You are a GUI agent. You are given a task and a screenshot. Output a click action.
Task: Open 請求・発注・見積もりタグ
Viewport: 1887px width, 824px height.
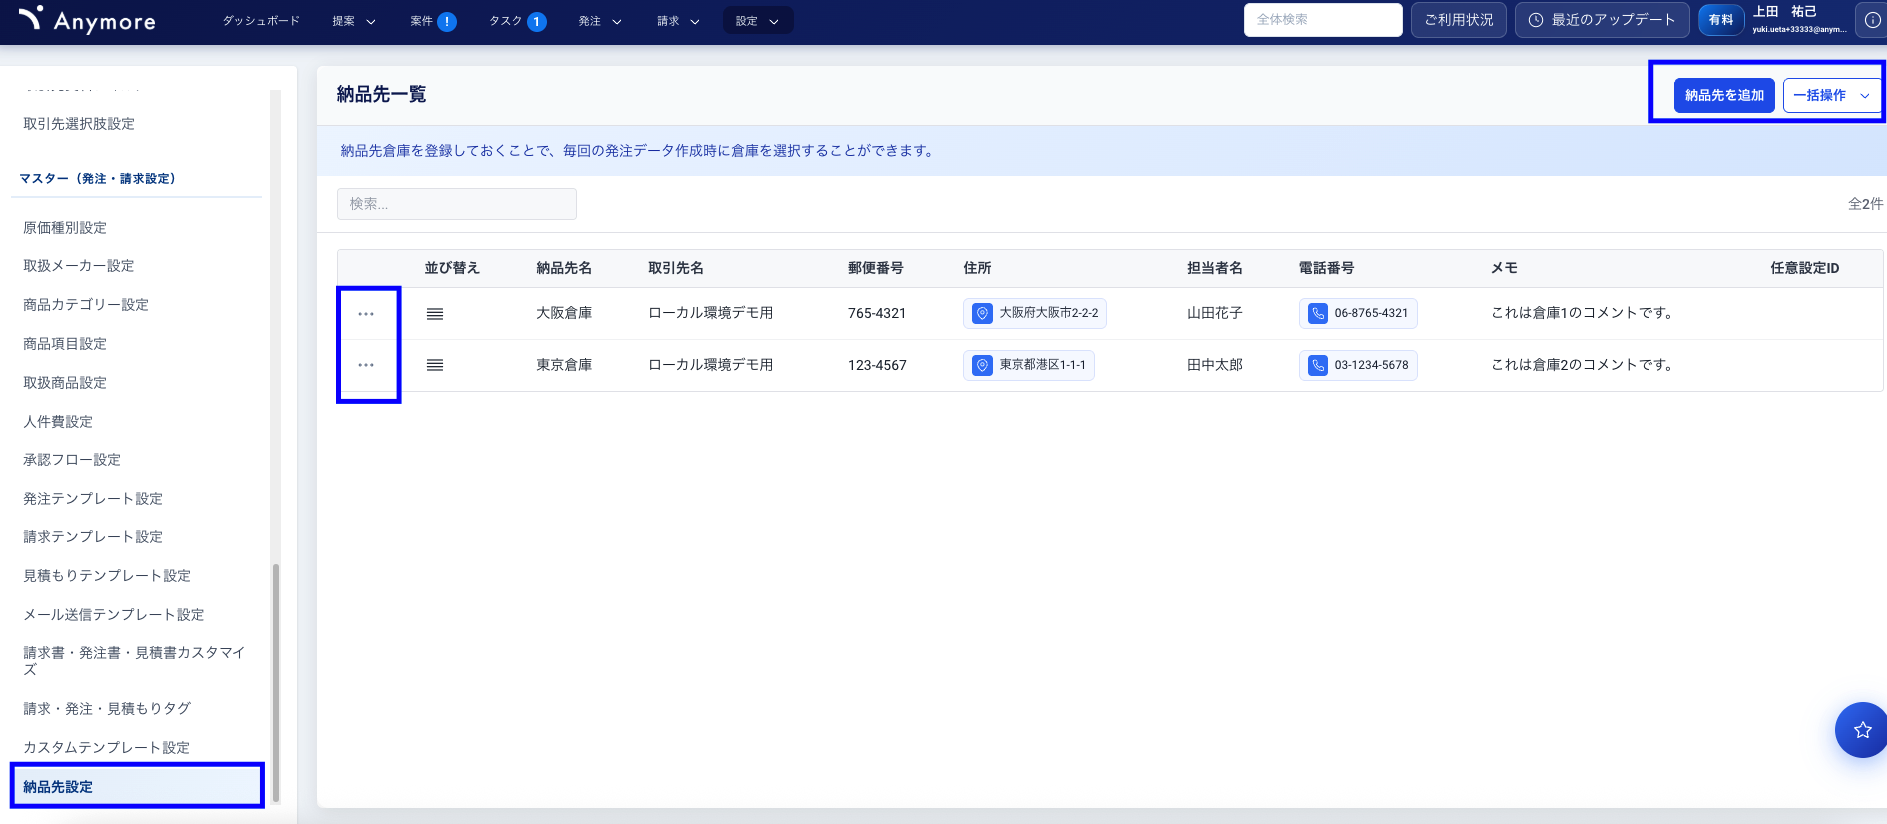click(x=107, y=709)
